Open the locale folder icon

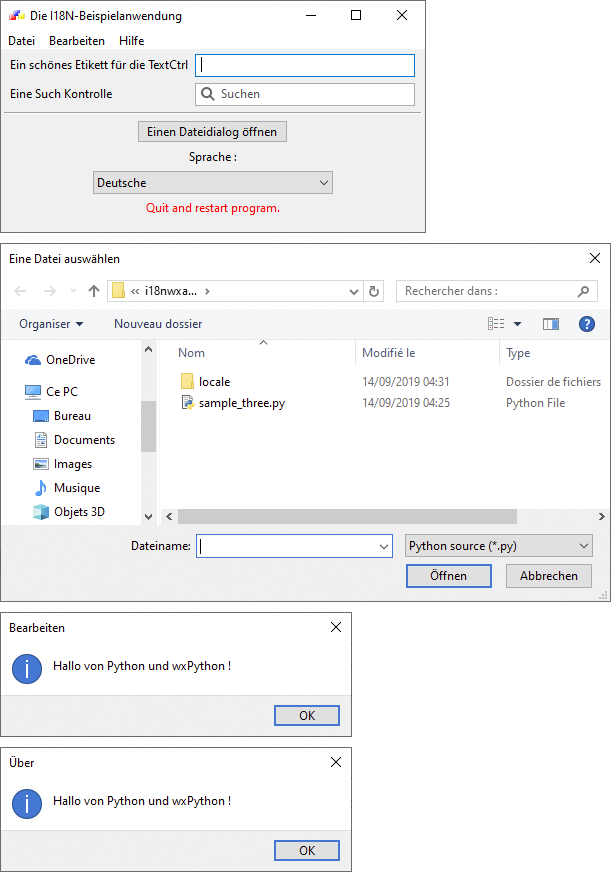tap(187, 382)
